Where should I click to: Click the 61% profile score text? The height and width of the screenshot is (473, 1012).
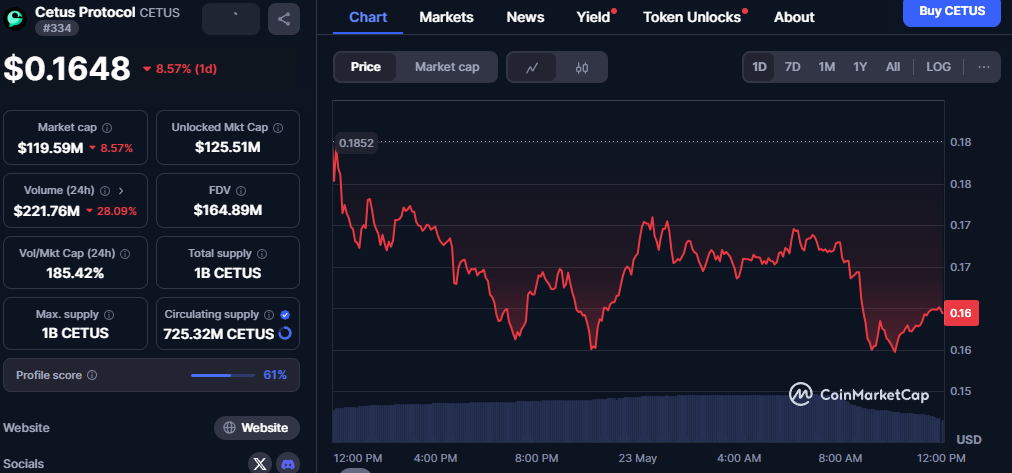[x=275, y=375]
